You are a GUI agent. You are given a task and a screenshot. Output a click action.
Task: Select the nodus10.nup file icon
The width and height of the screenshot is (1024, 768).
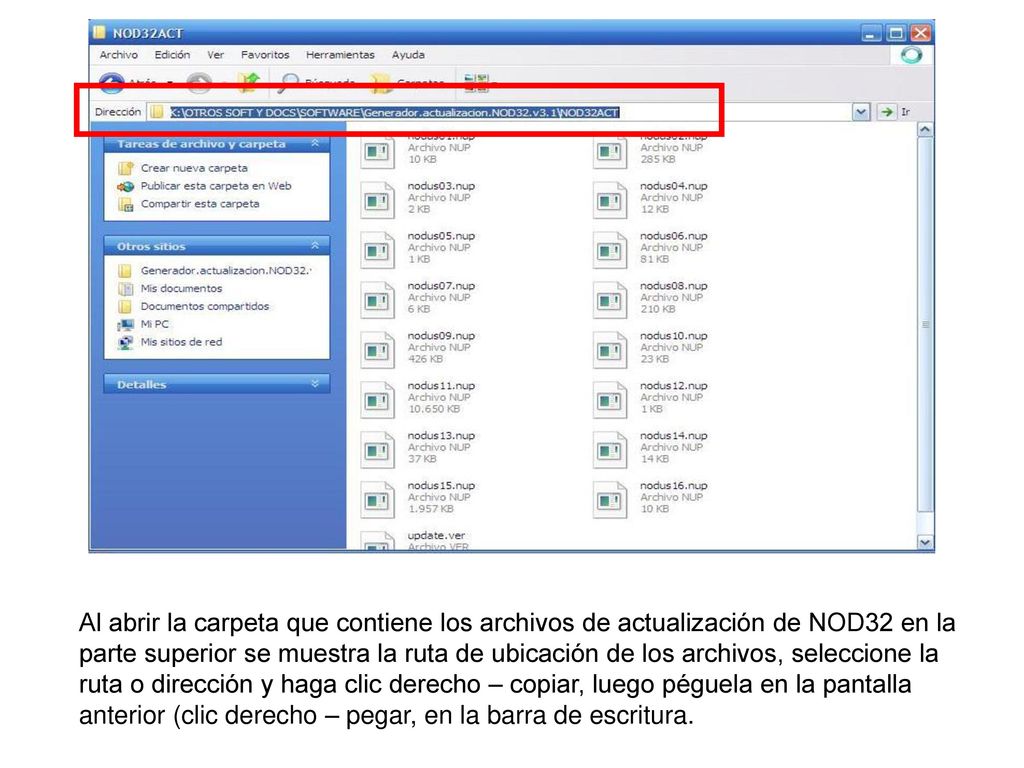click(x=610, y=350)
